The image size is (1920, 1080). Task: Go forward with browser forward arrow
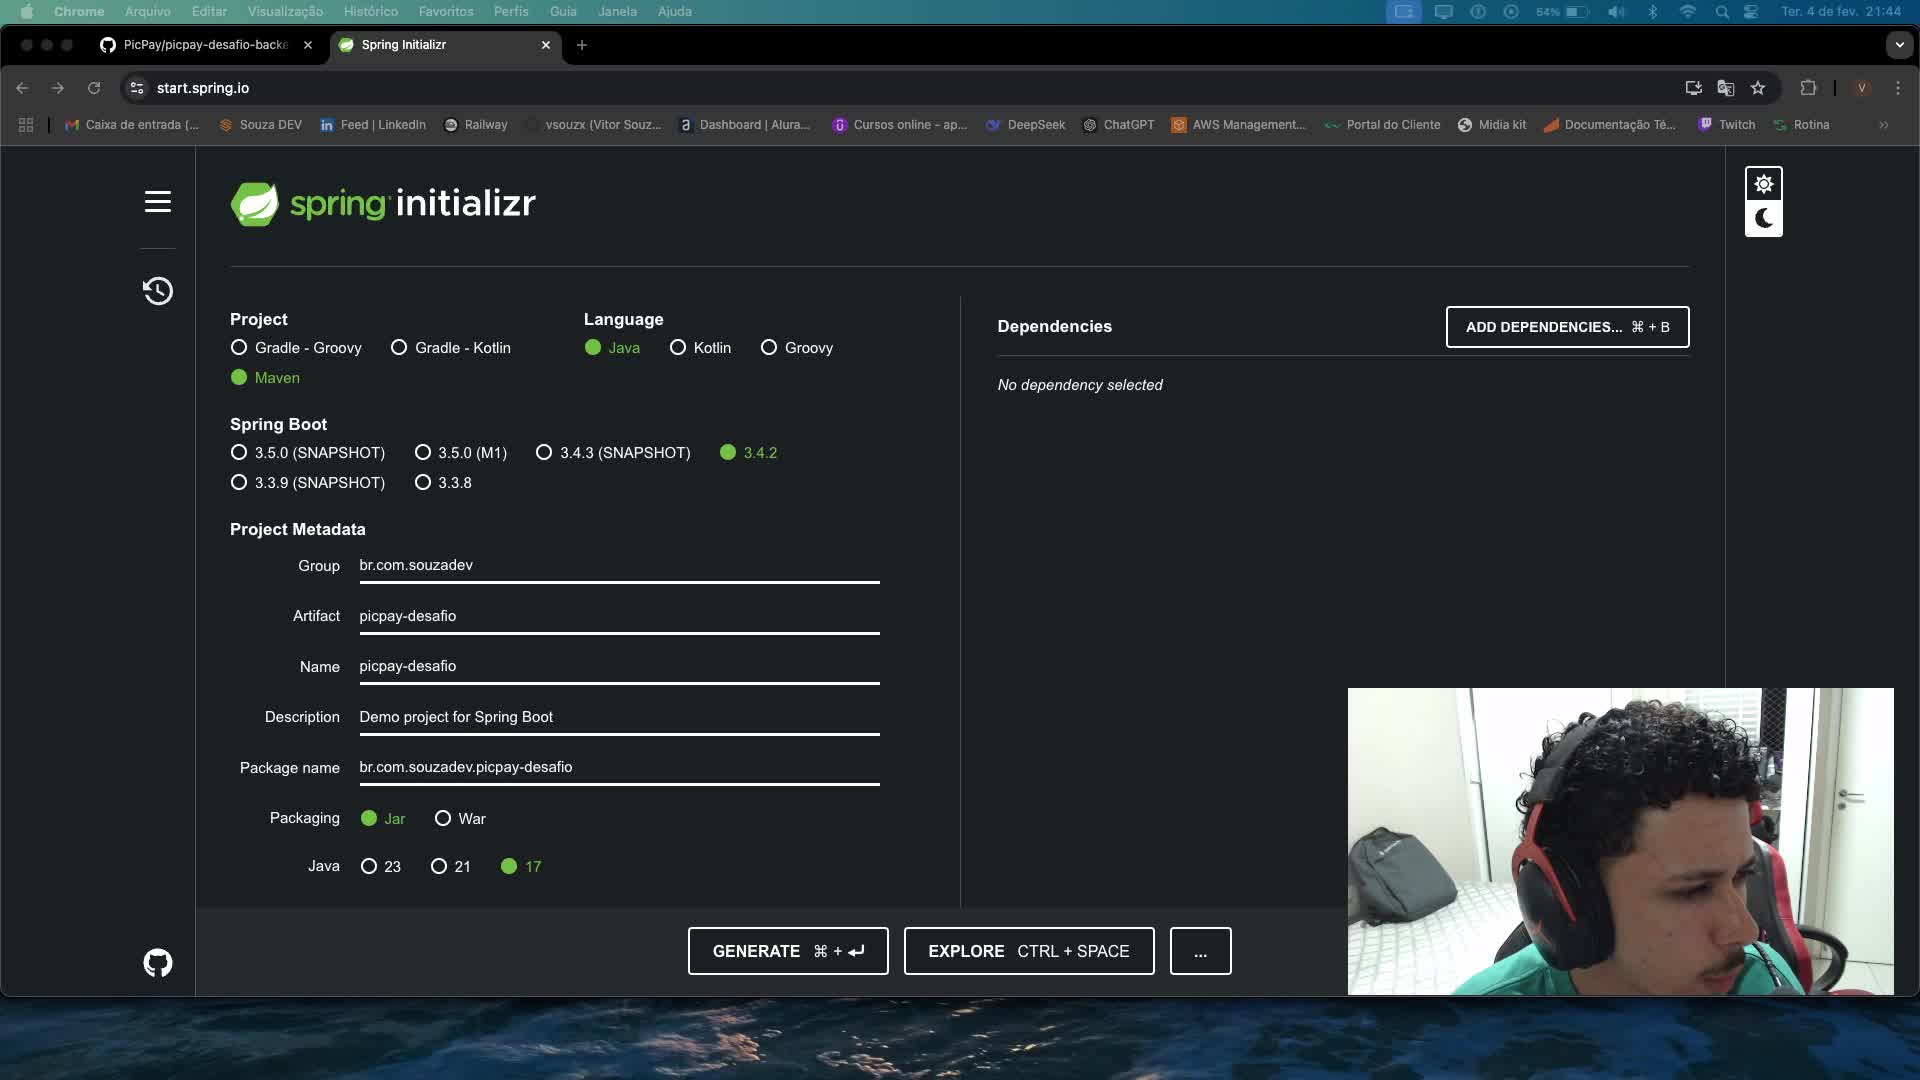pos(58,88)
